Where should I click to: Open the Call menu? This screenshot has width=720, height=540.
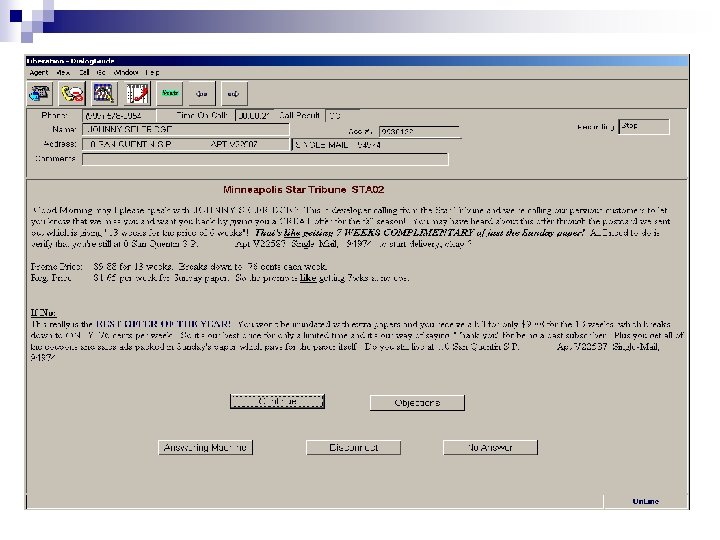[x=84, y=73]
